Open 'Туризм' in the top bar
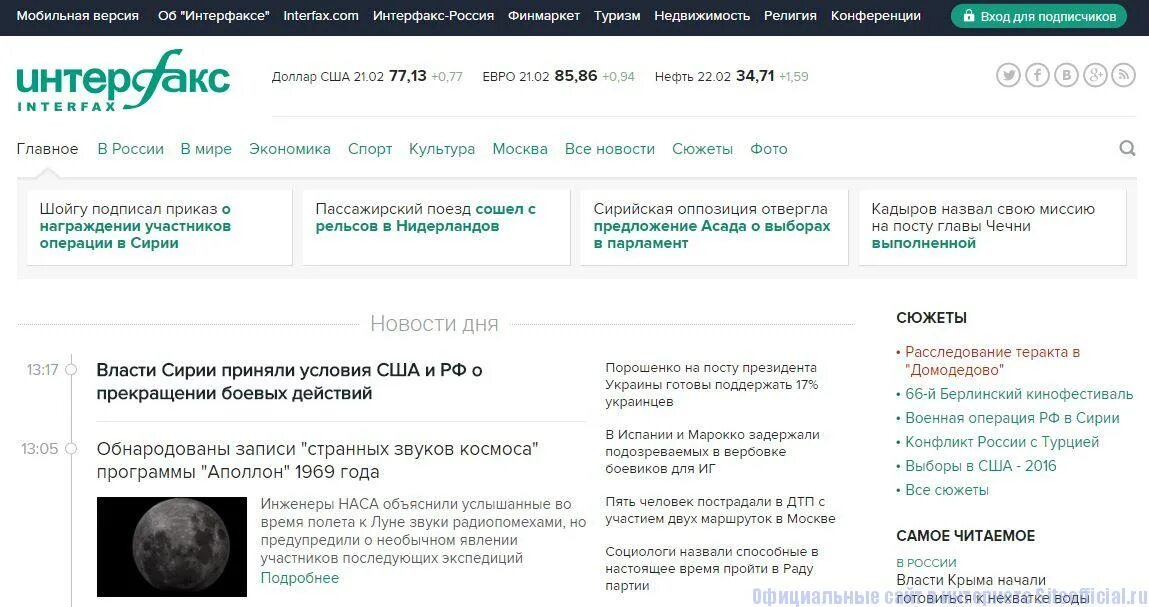 coord(617,15)
